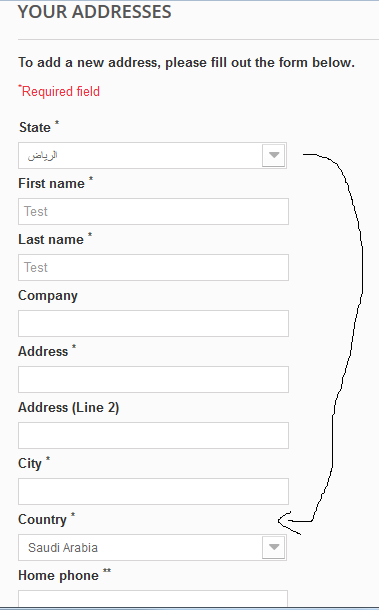
Task: Click the Your Addresses heading
Action: pyautogui.click(x=95, y=12)
